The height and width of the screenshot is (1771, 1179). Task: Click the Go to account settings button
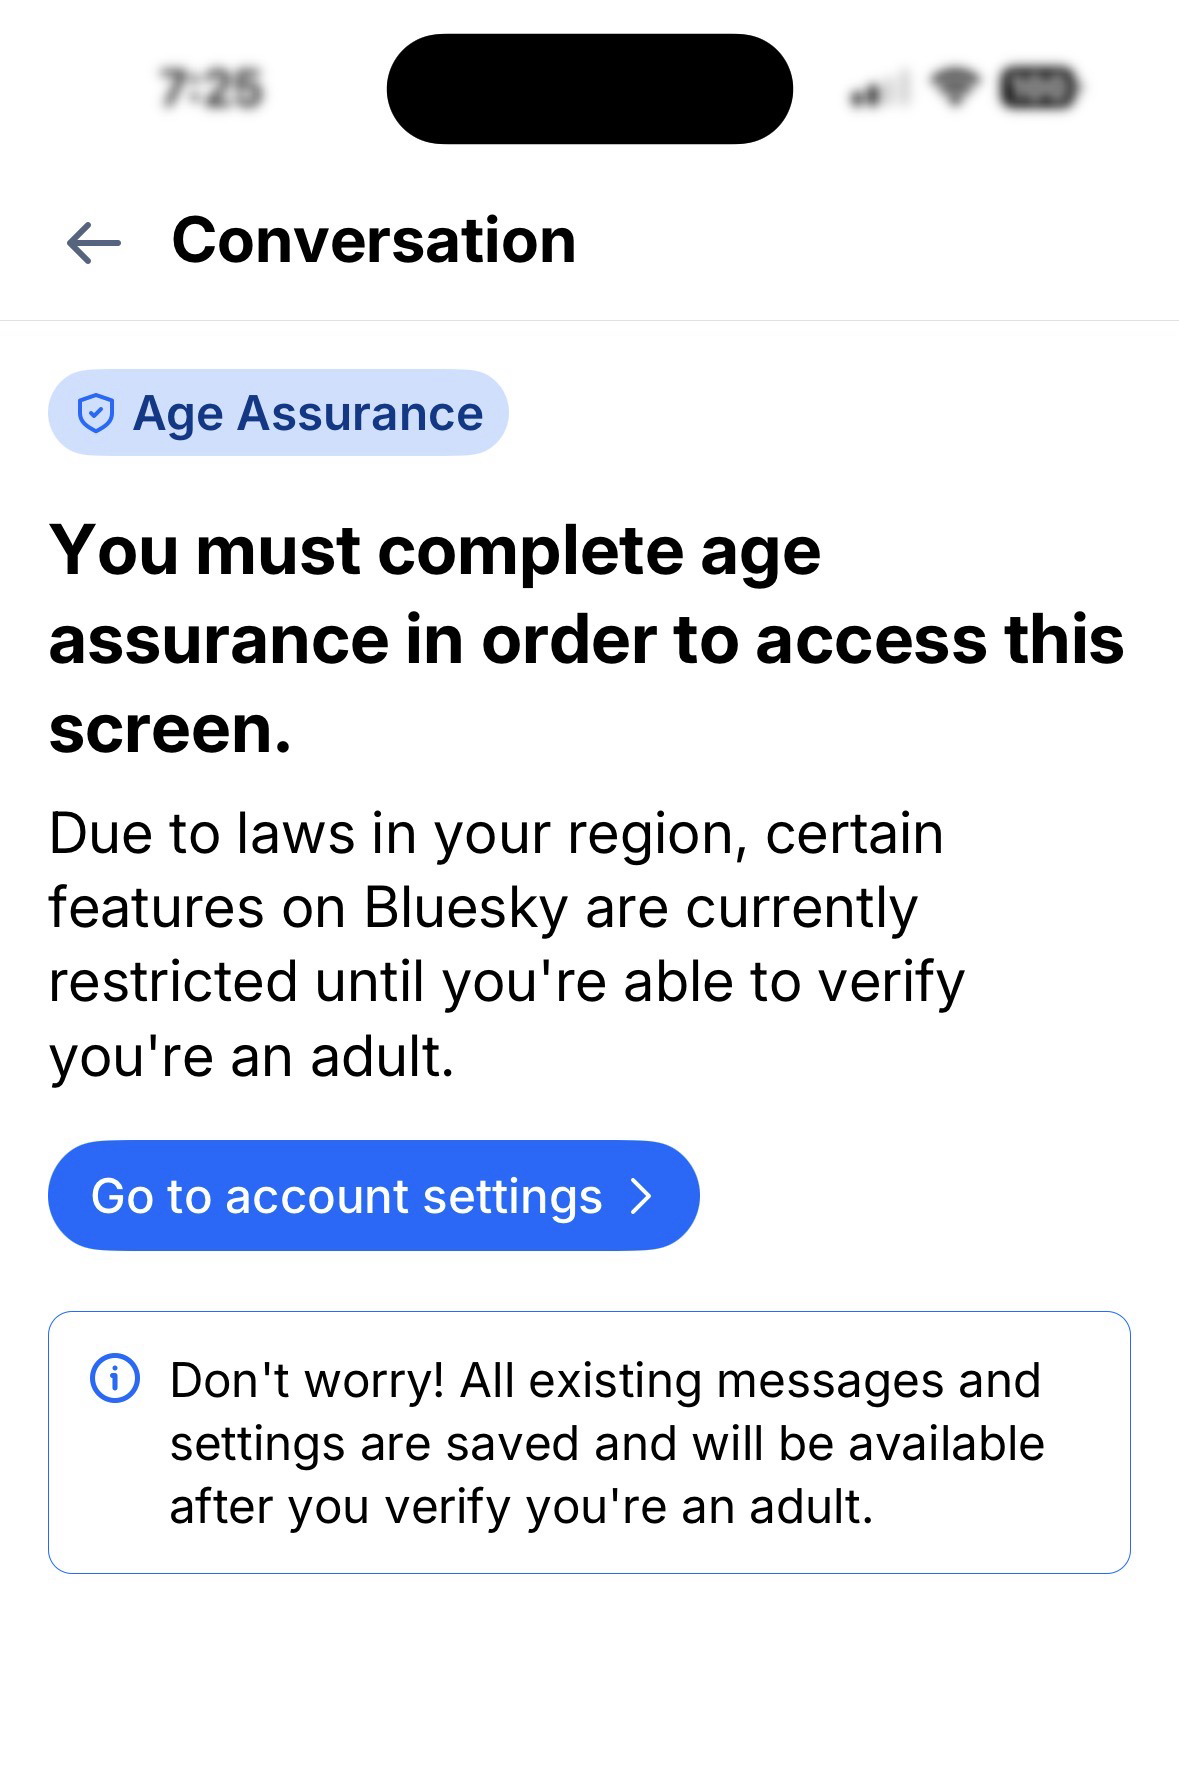373,1196
